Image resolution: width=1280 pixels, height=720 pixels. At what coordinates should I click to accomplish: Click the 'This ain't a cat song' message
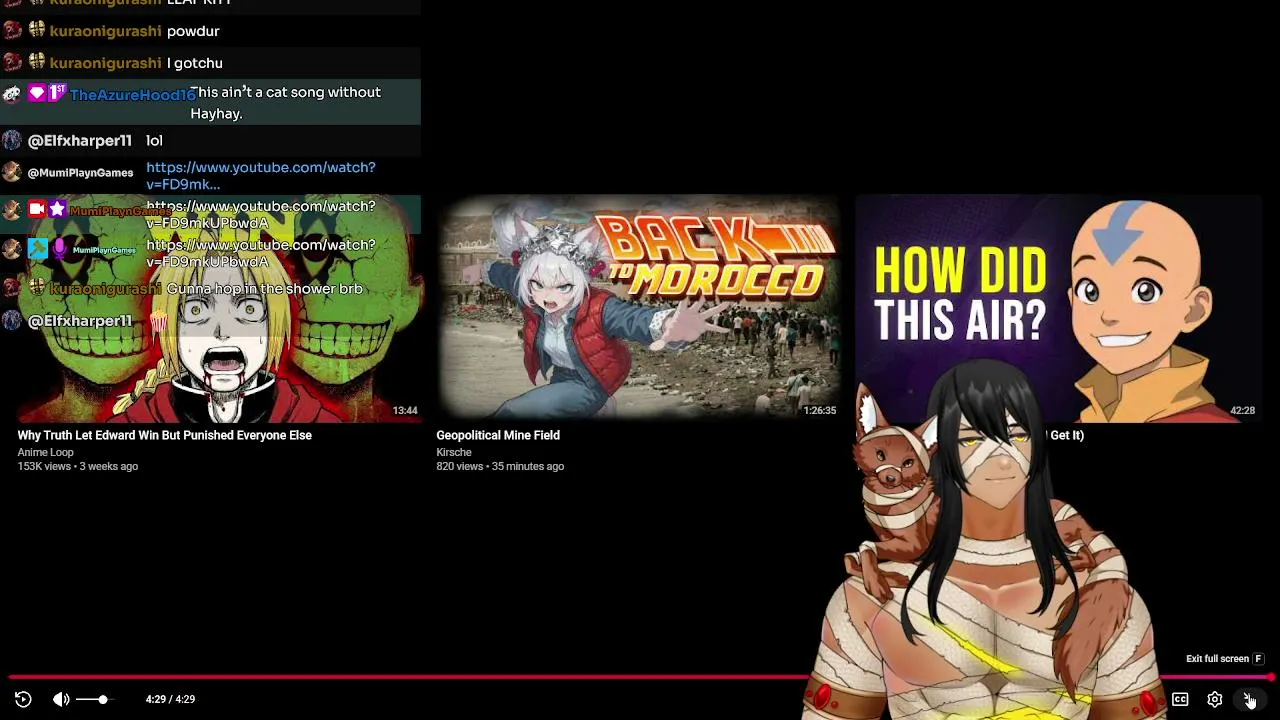click(x=286, y=103)
